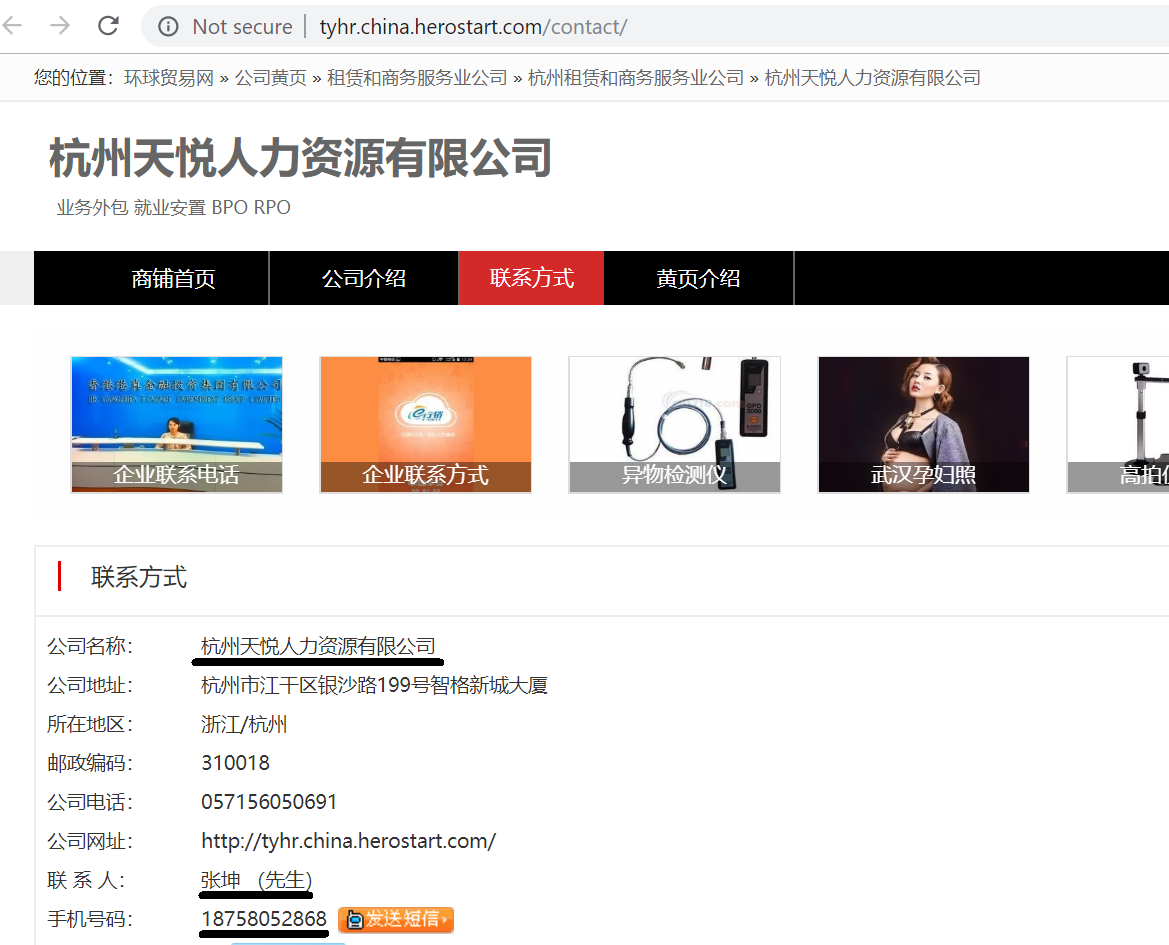
Task: Select the 黄页介绍 navigation tab
Action: point(699,278)
